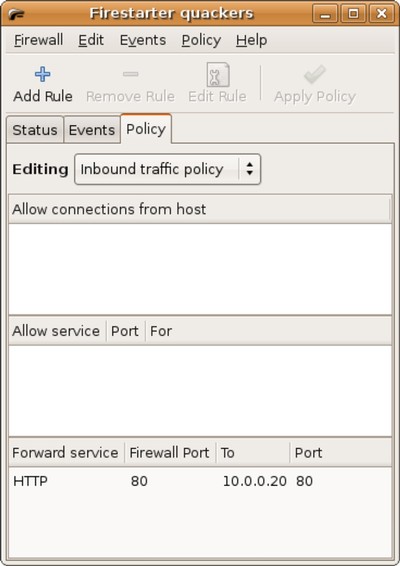Click the Edit Rule document icon
Viewport: 400px width, 566px height.
click(x=217, y=75)
